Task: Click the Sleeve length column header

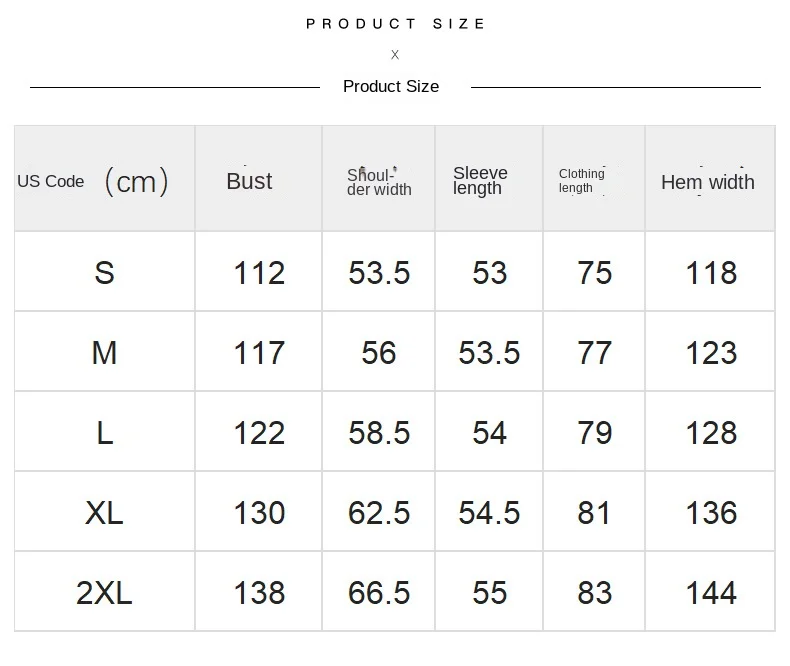Action: pyautogui.click(x=480, y=181)
